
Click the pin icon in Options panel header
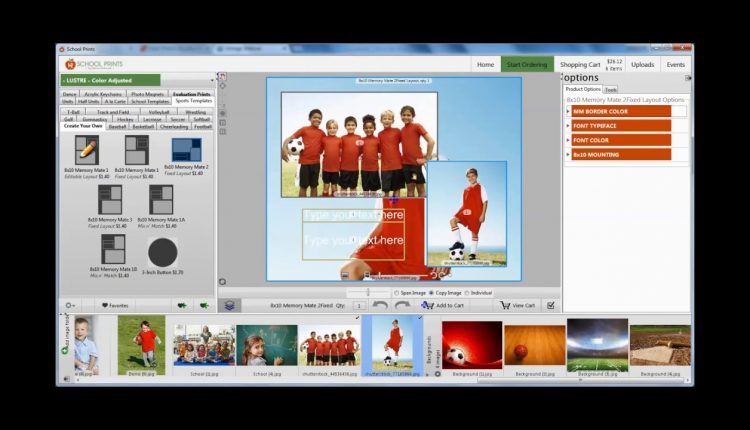688,77
